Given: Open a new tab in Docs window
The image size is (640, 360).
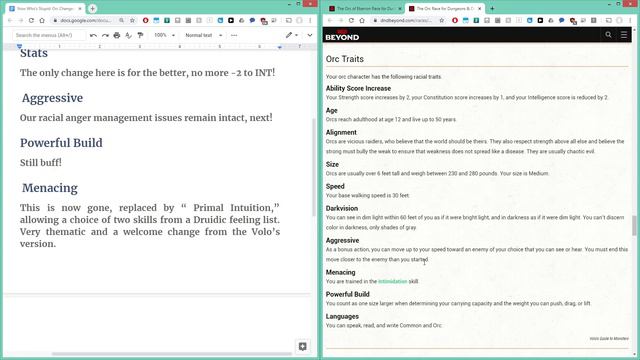Looking at the screenshot, I should pyautogui.click(x=93, y=8).
